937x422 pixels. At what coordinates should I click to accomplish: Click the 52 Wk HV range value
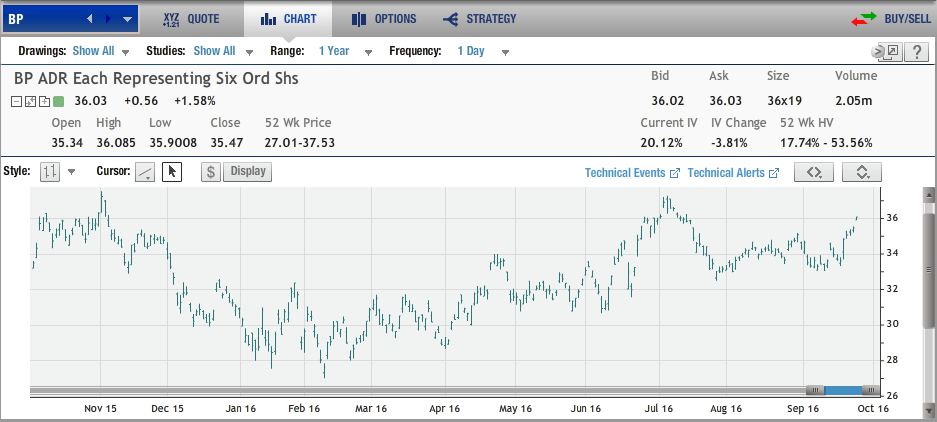tap(826, 143)
